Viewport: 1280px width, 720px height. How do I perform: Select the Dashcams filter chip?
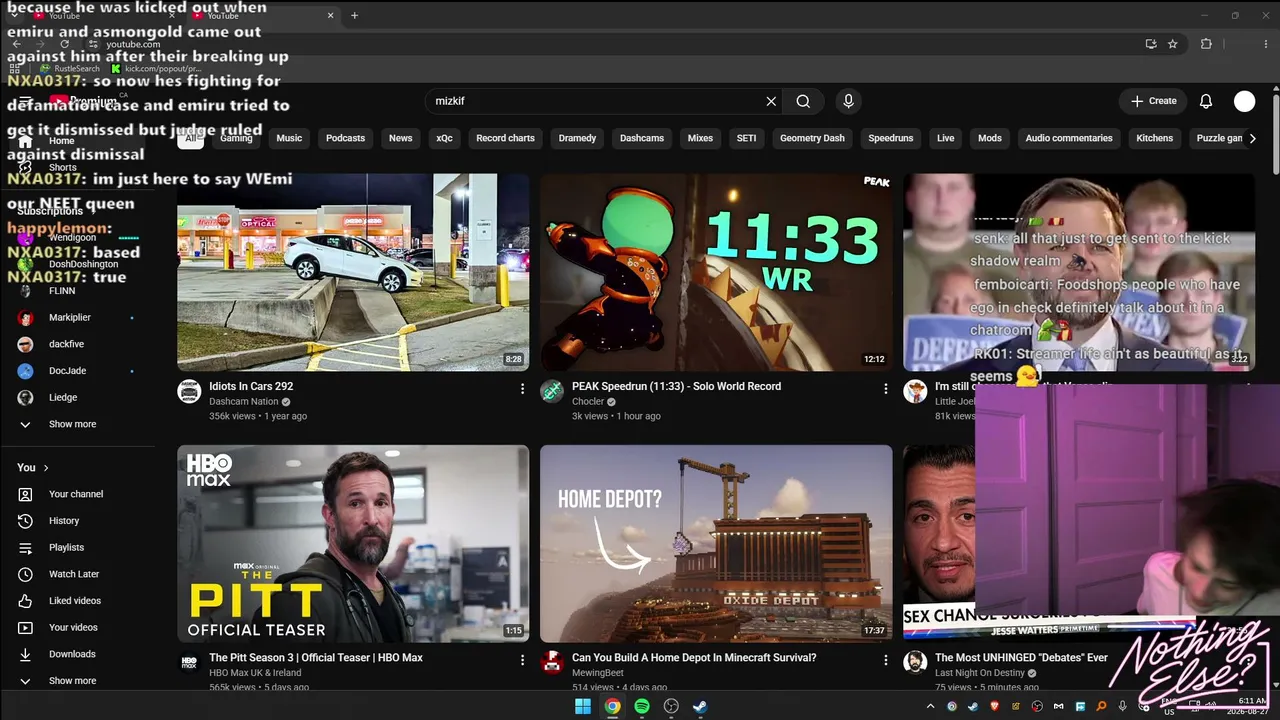[642, 138]
